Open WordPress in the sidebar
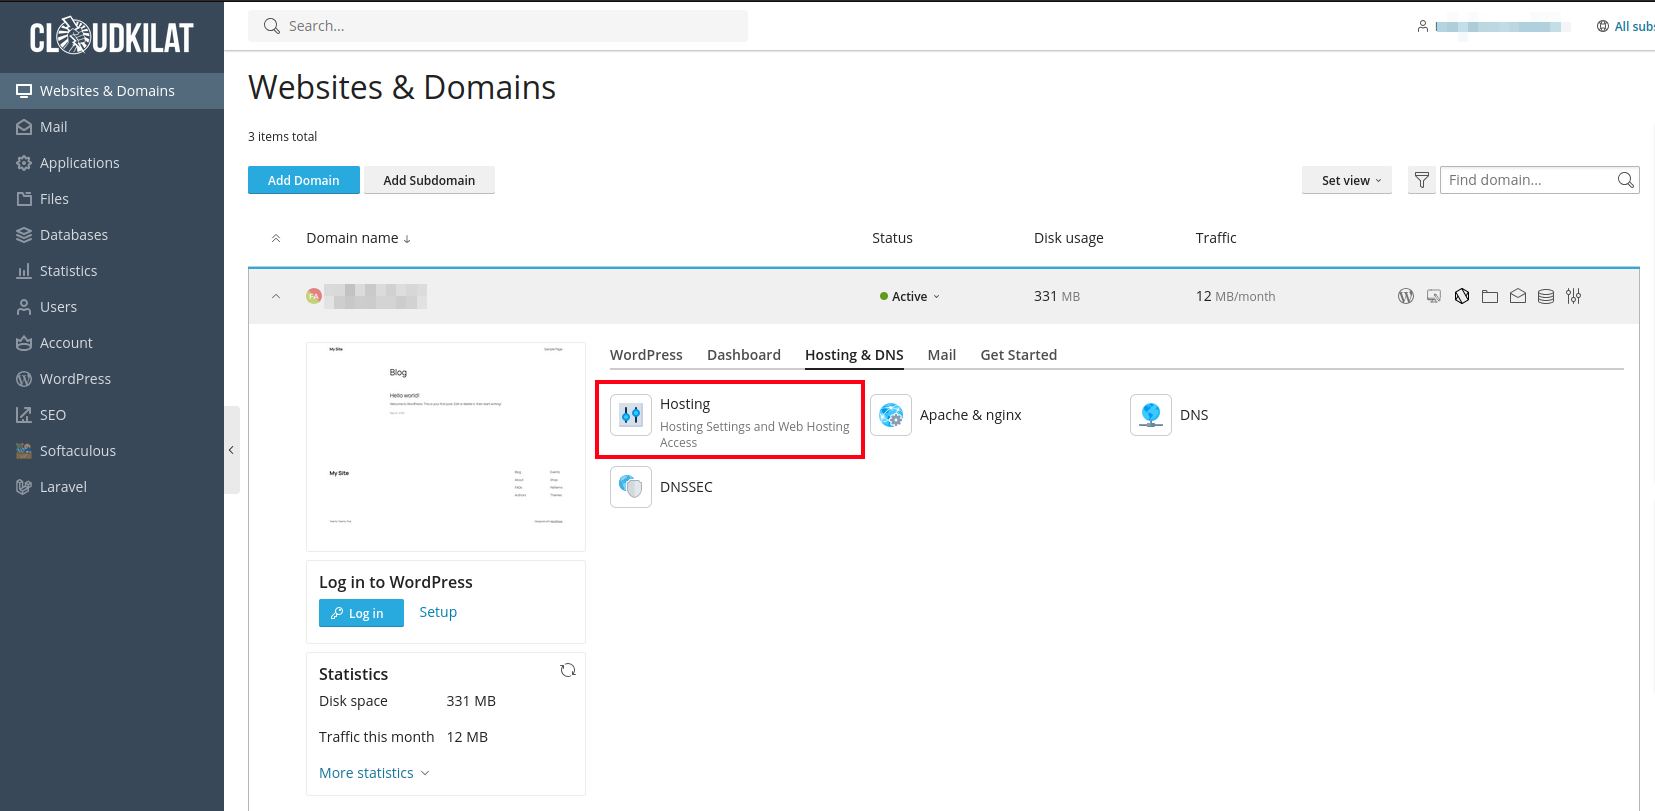 [x=112, y=379]
